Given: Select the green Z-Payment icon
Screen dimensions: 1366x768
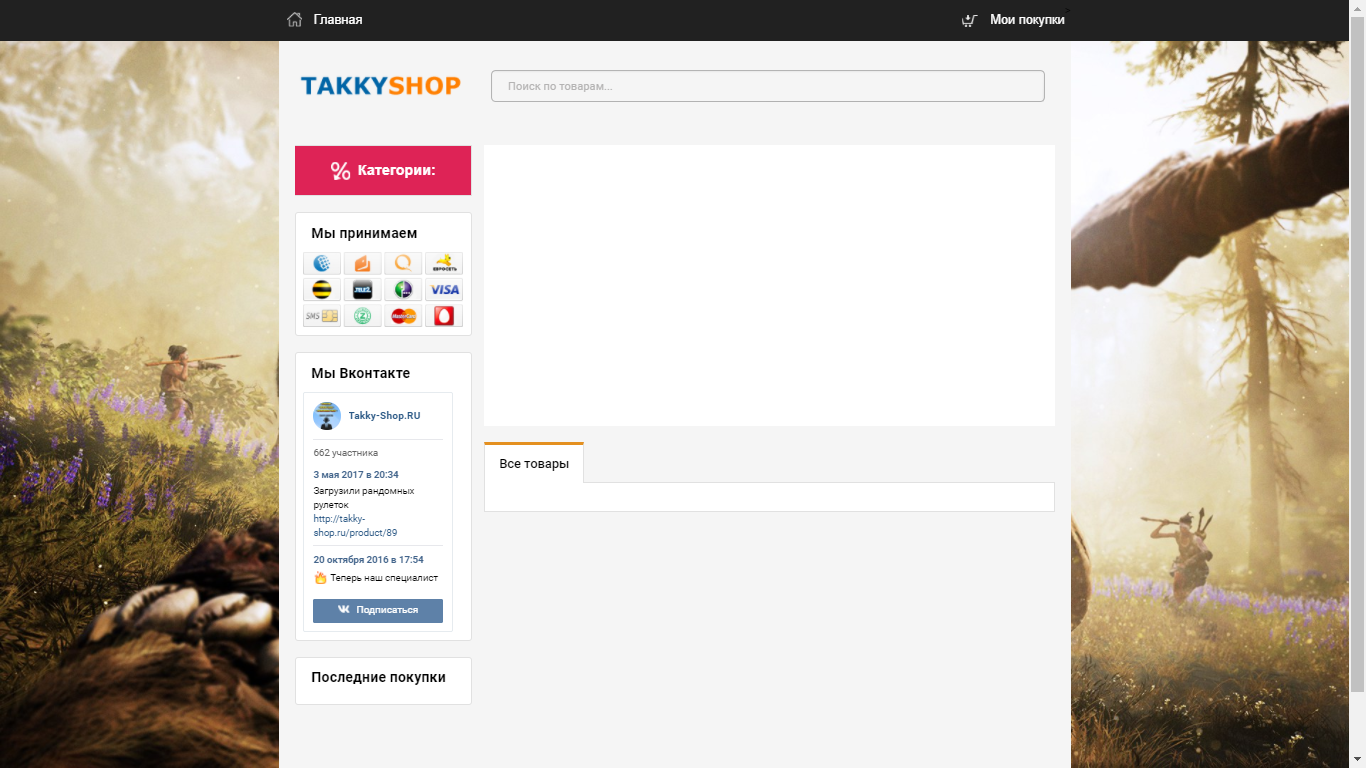Looking at the screenshot, I should tap(363, 316).
